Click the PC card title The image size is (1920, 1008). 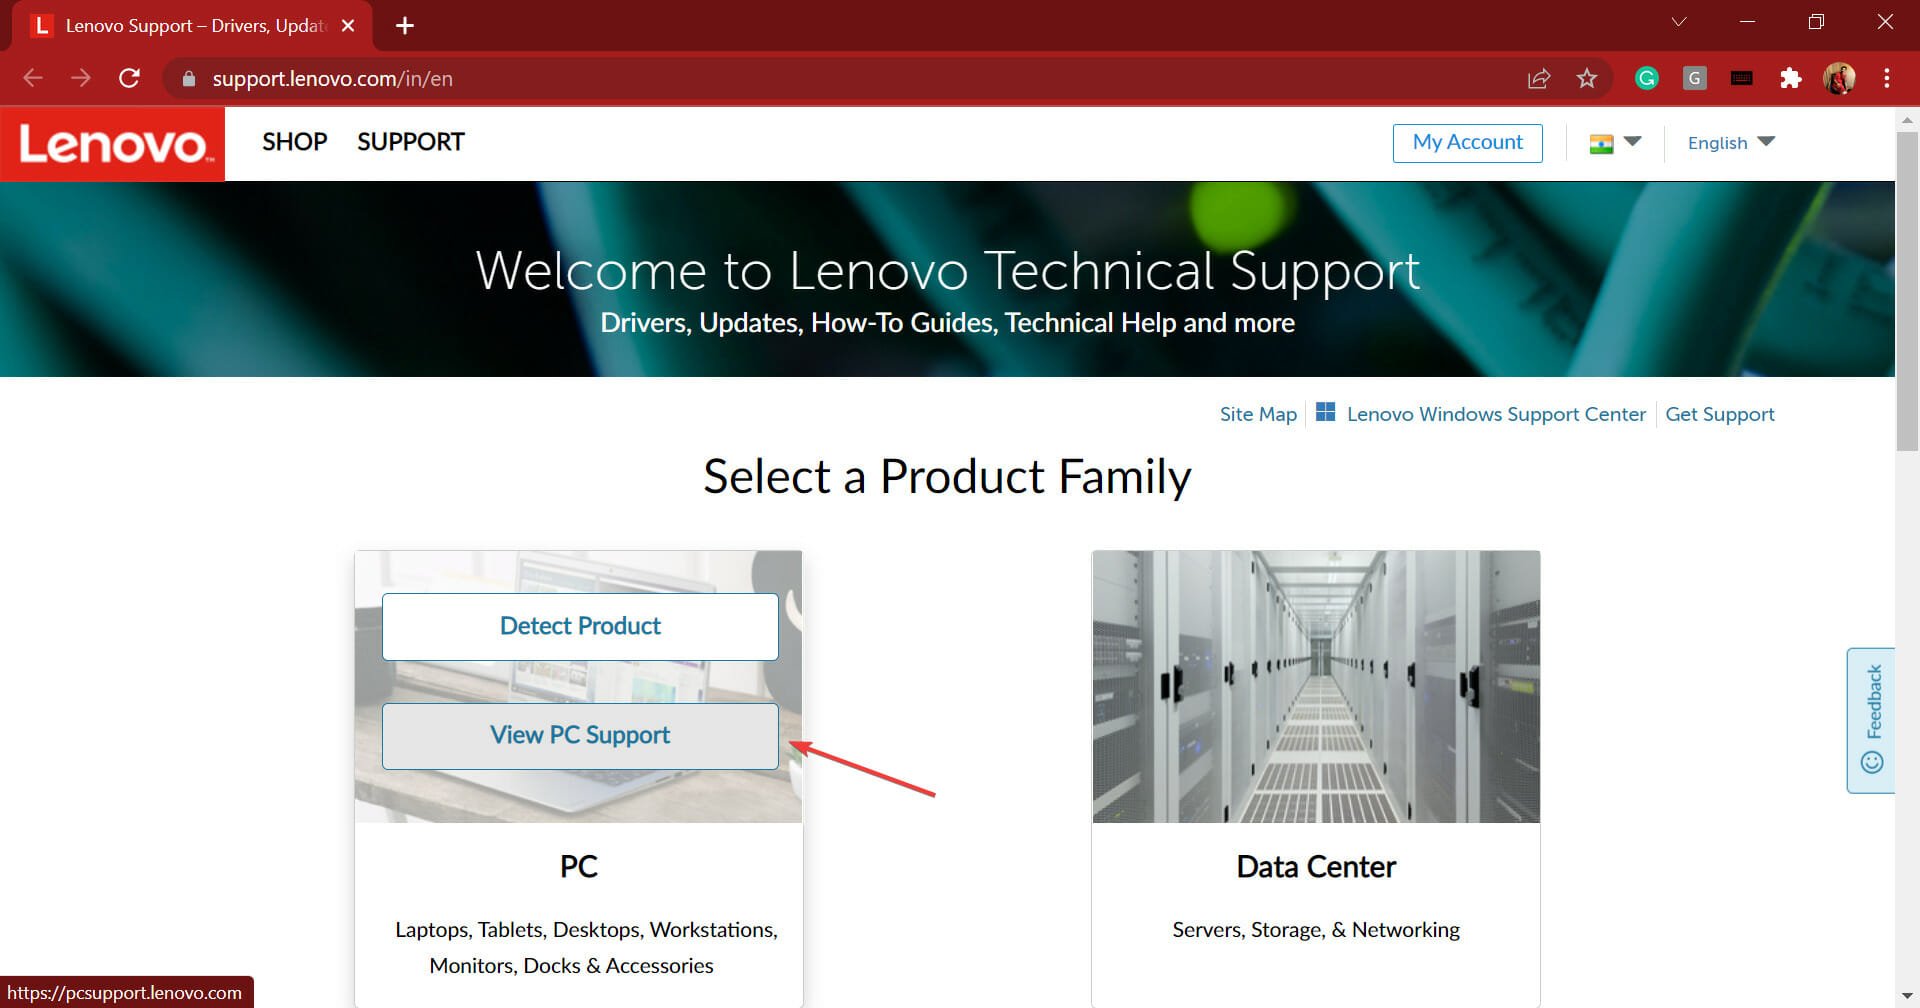tap(579, 867)
